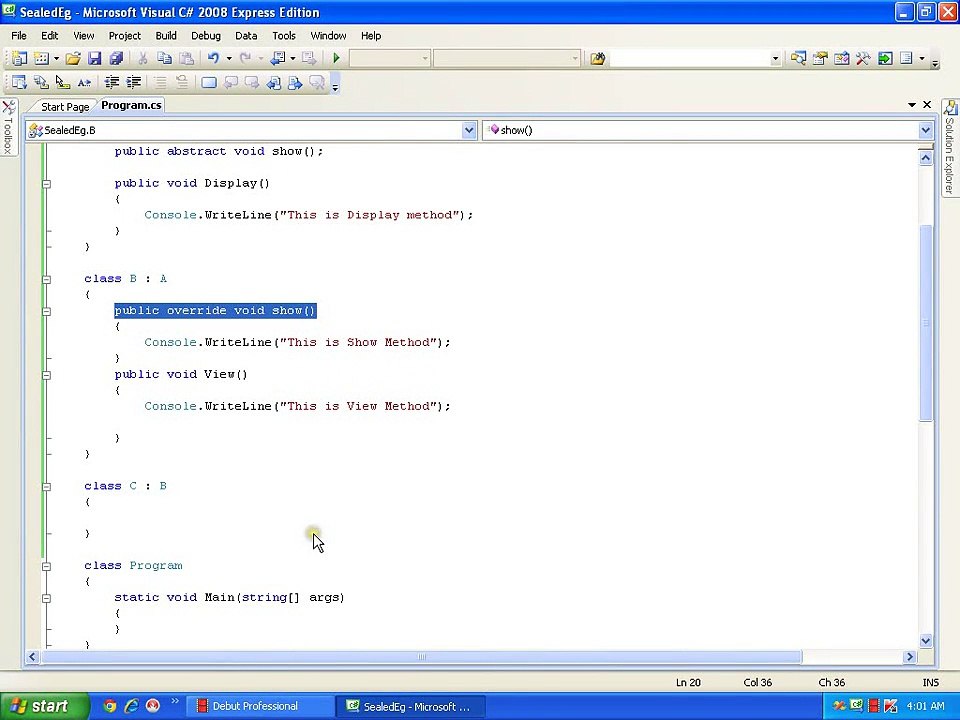Toggle a bookmark on the current line
The width and height of the screenshot is (960, 720).
pos(209,82)
